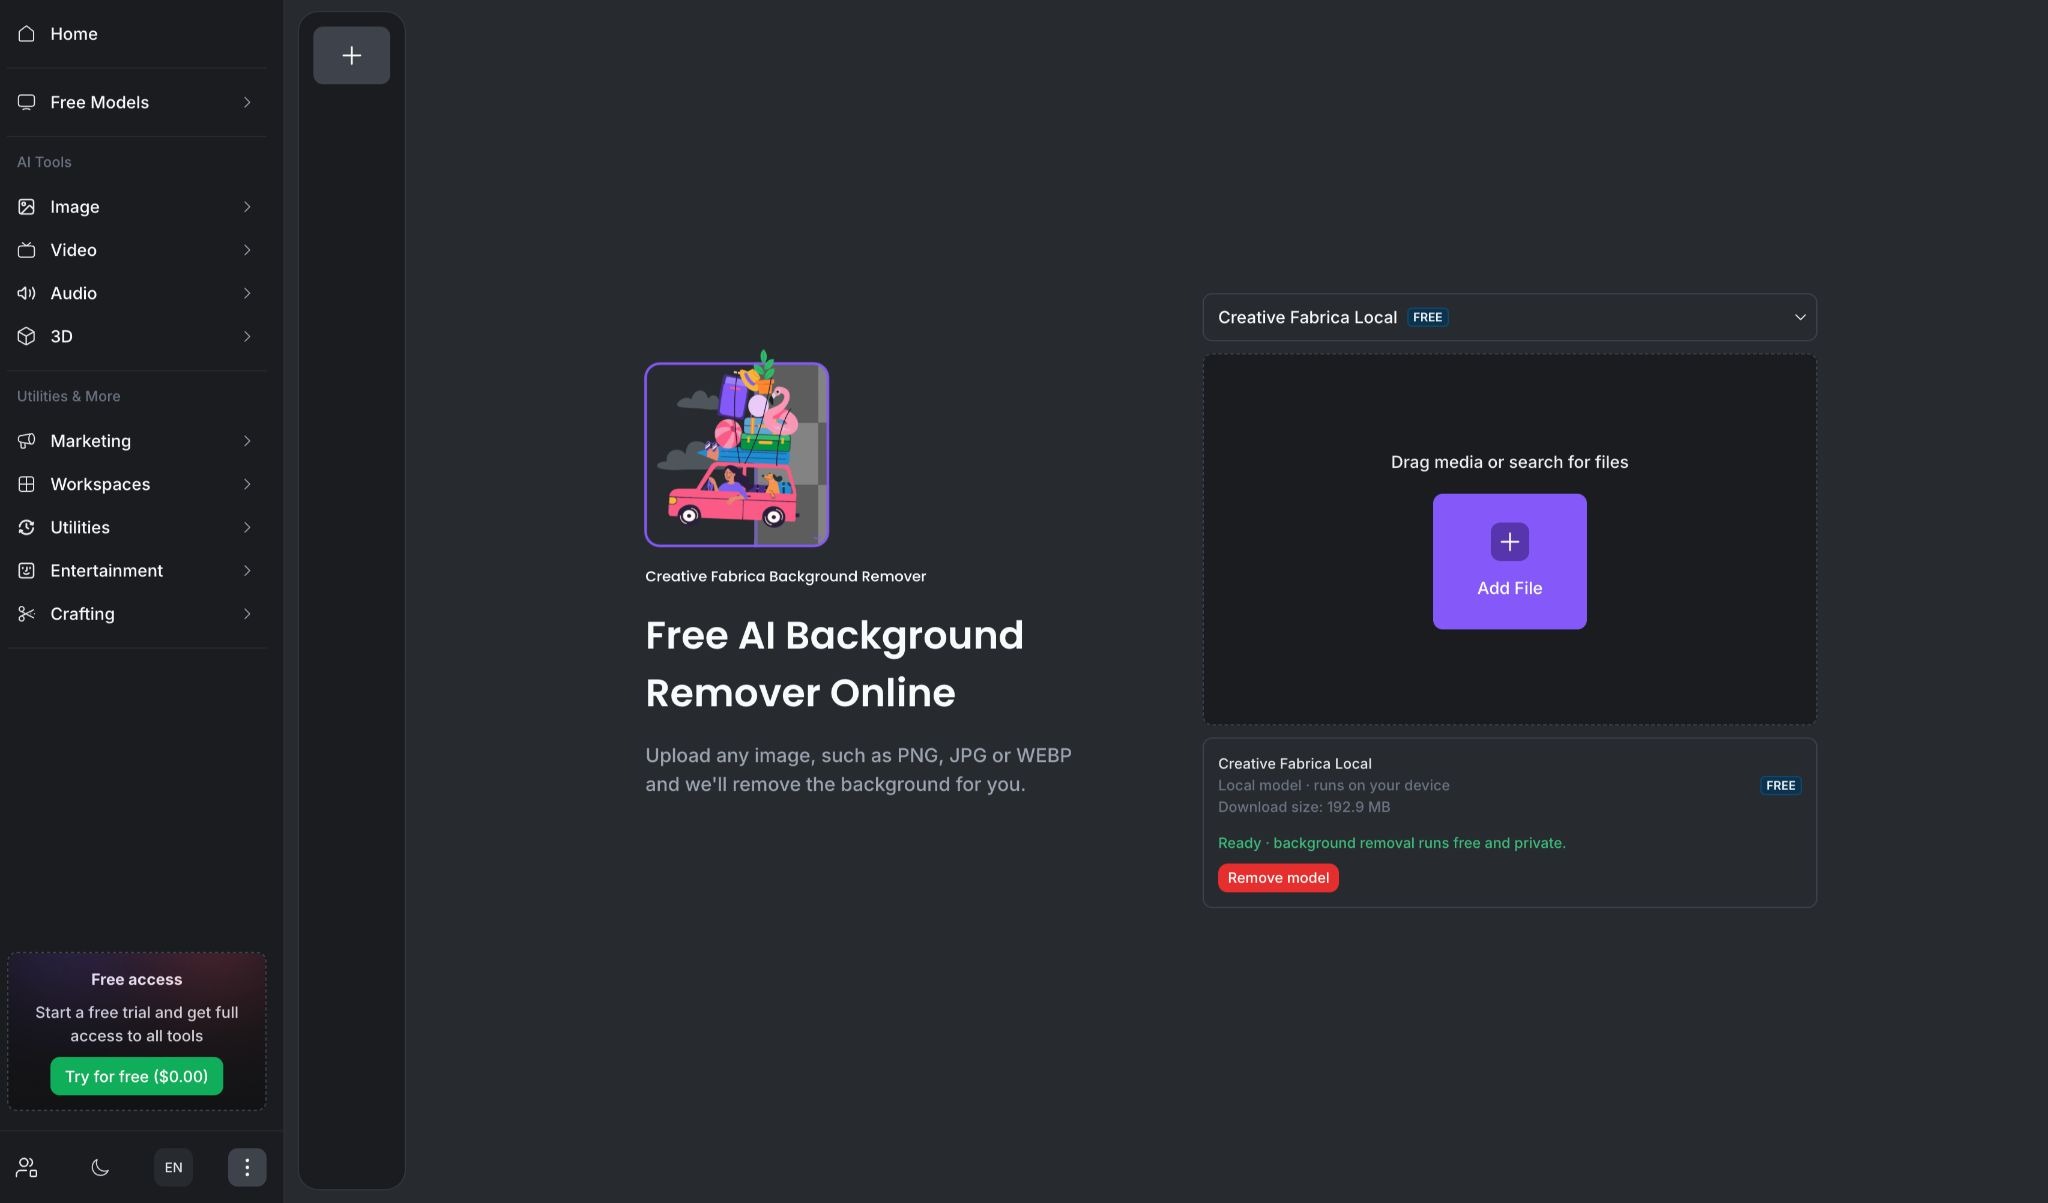This screenshot has width=2048, height=1203.
Task: Click the Download size: 192.9 MB text
Action: point(1304,807)
